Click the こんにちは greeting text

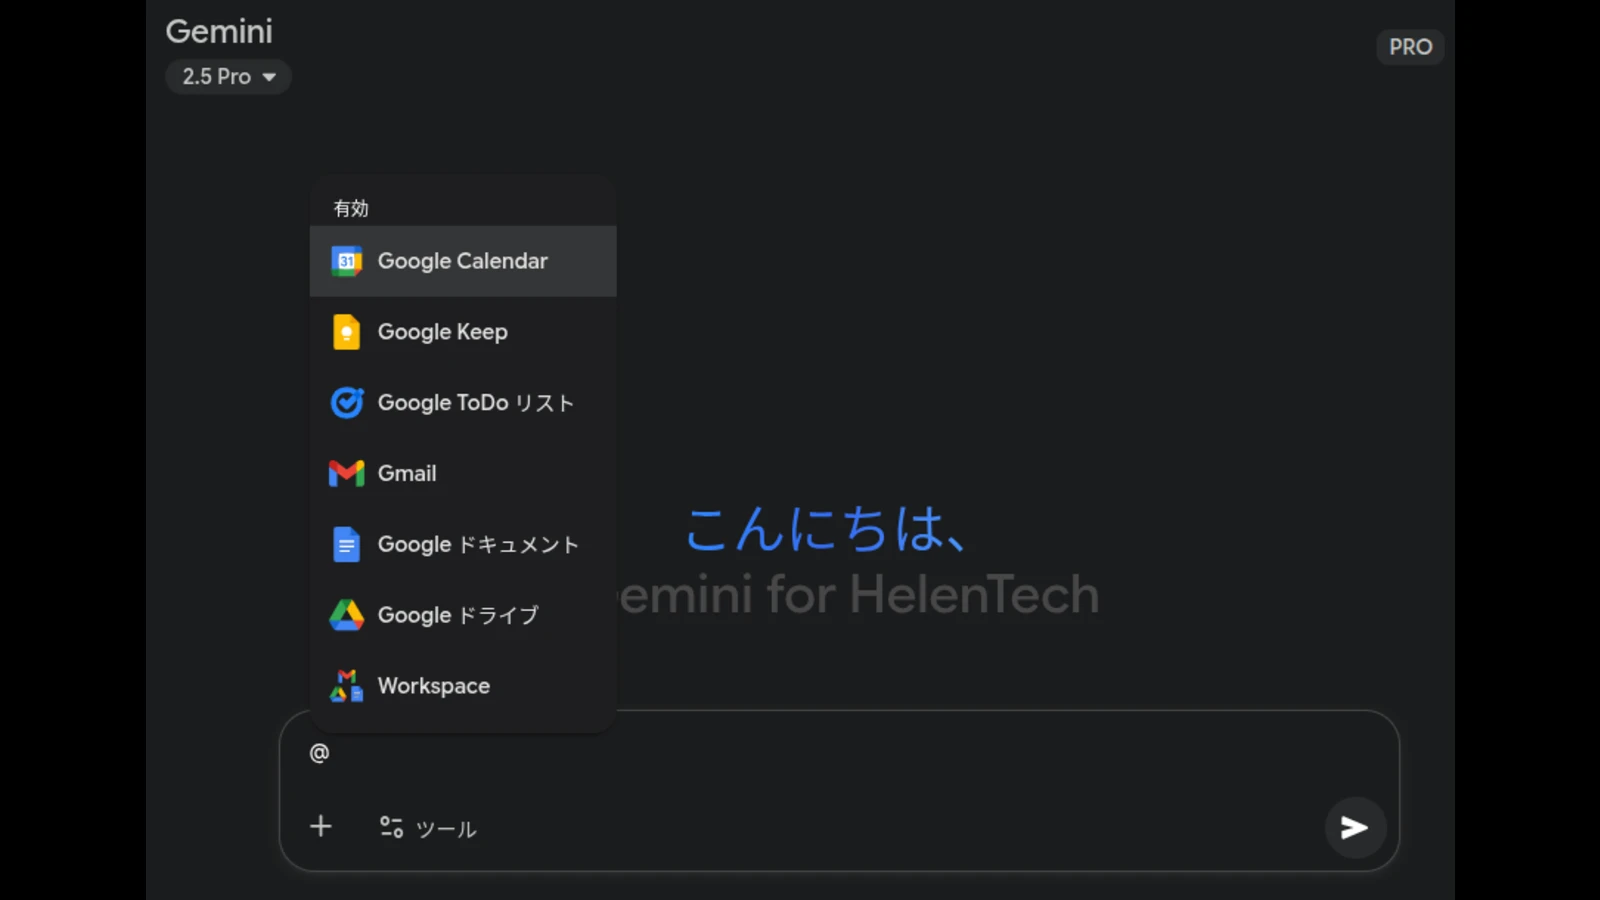pyautogui.click(x=826, y=529)
